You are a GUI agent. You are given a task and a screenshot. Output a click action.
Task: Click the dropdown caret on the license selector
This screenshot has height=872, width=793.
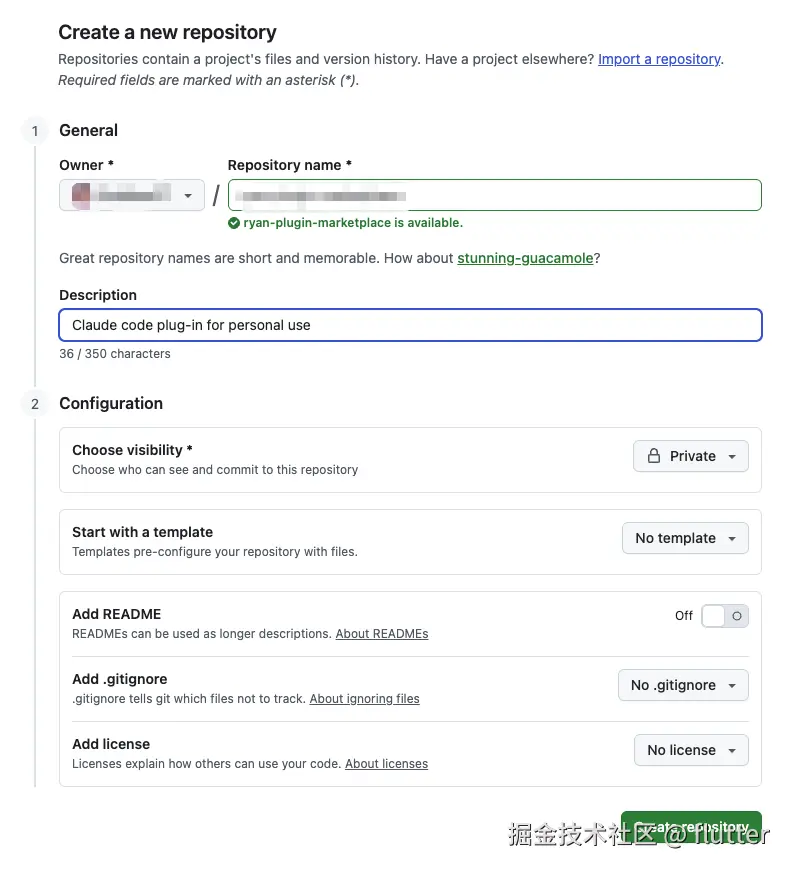731,750
